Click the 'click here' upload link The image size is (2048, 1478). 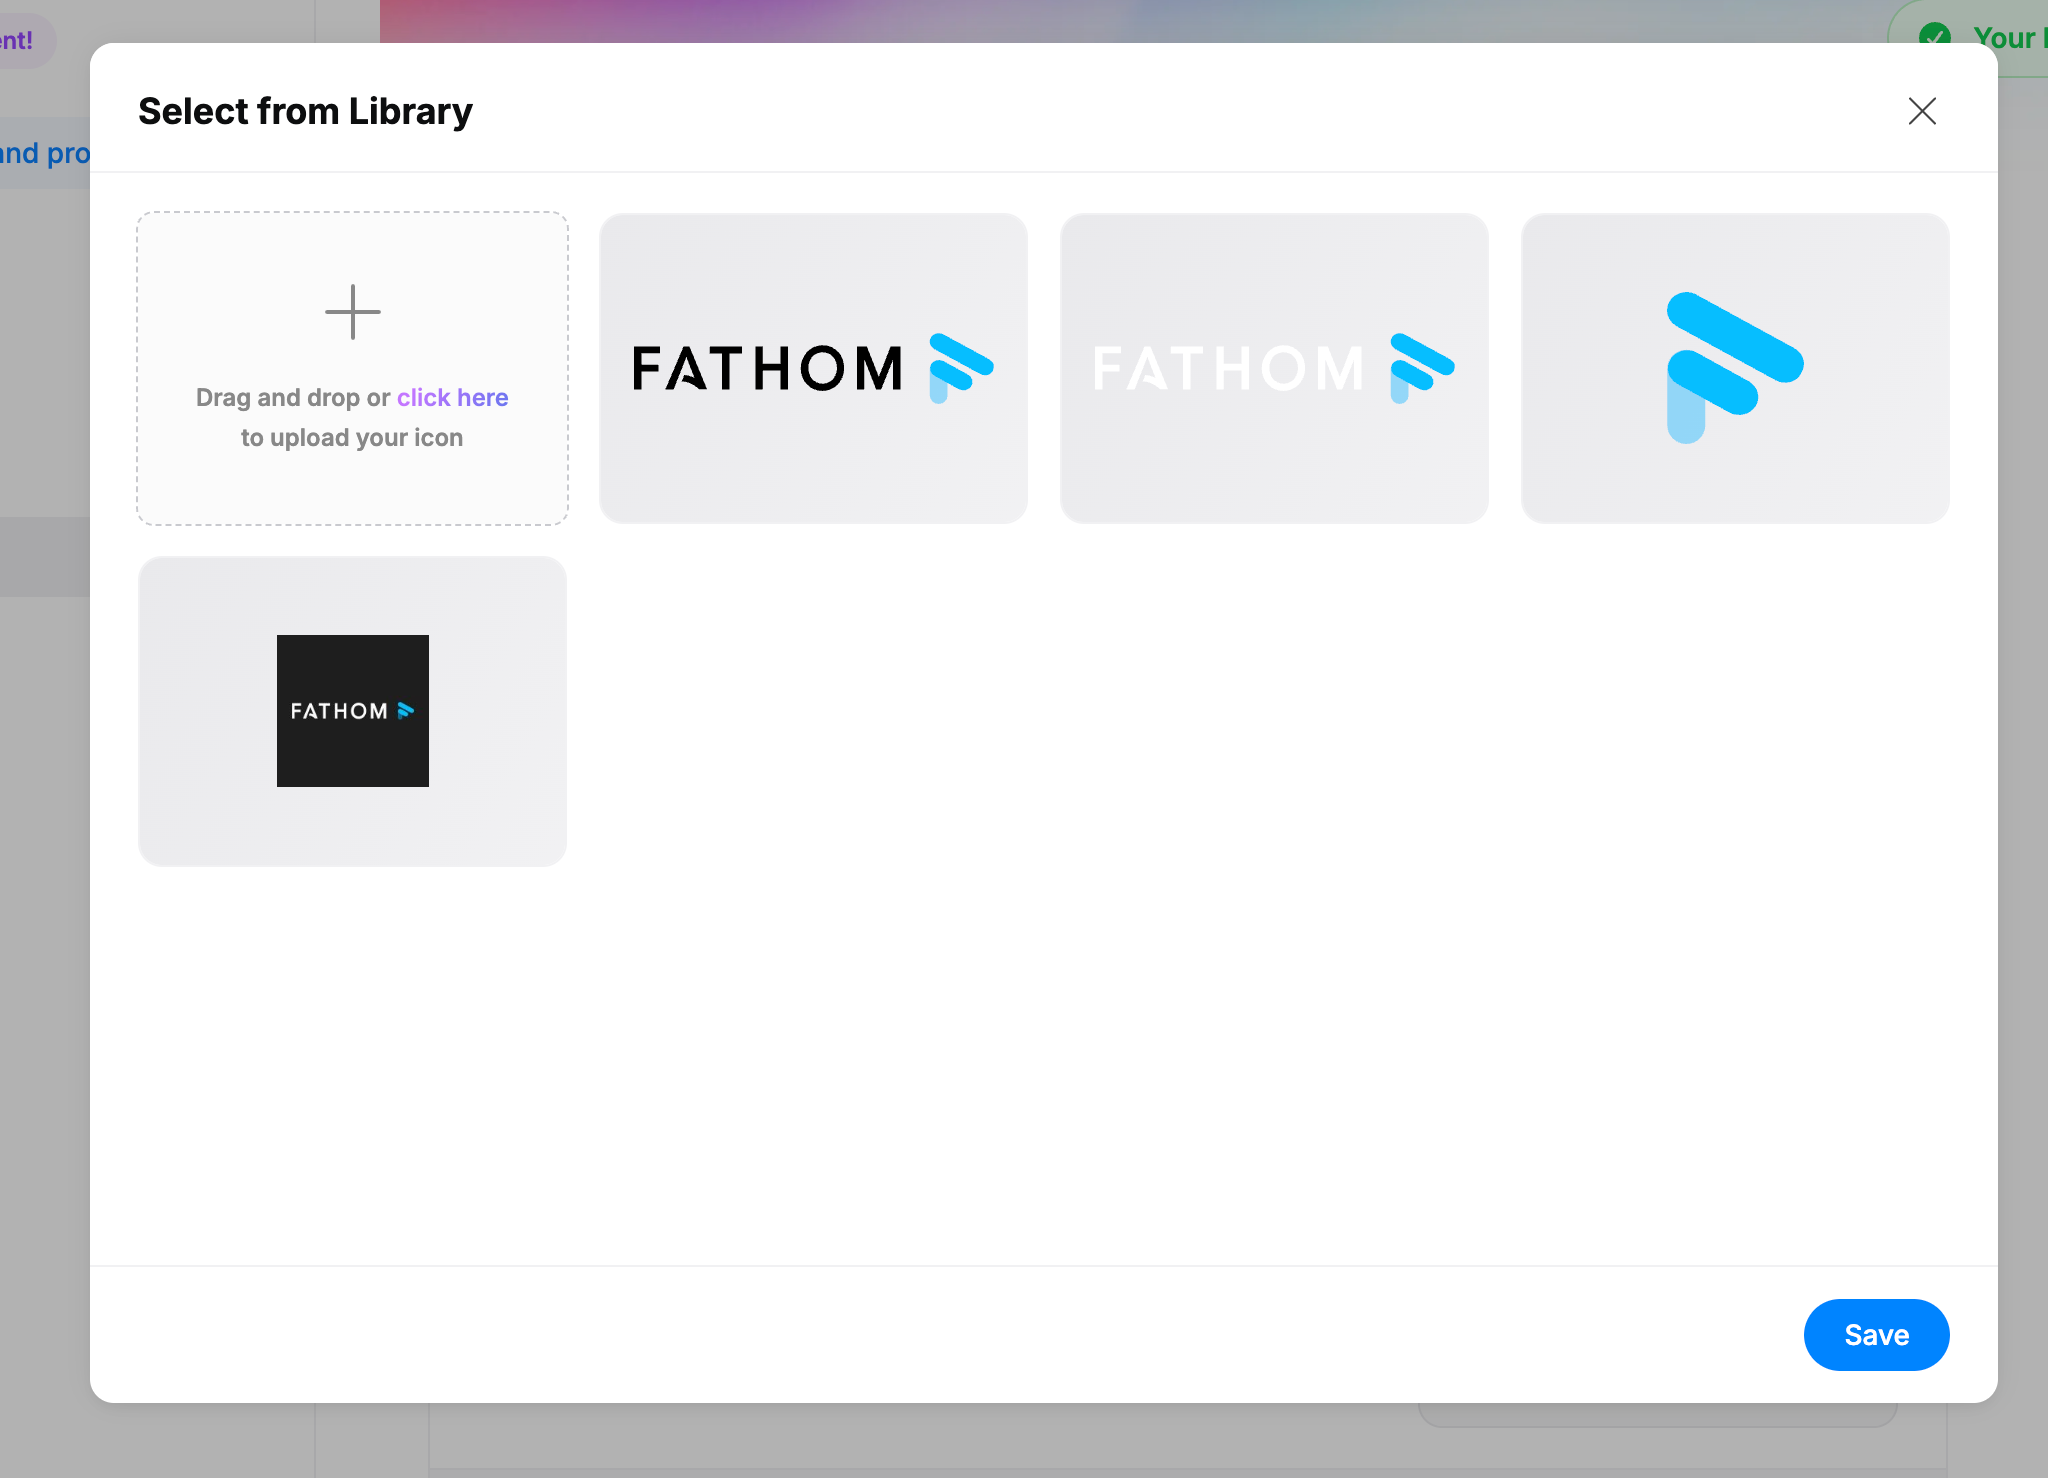pyautogui.click(x=452, y=398)
